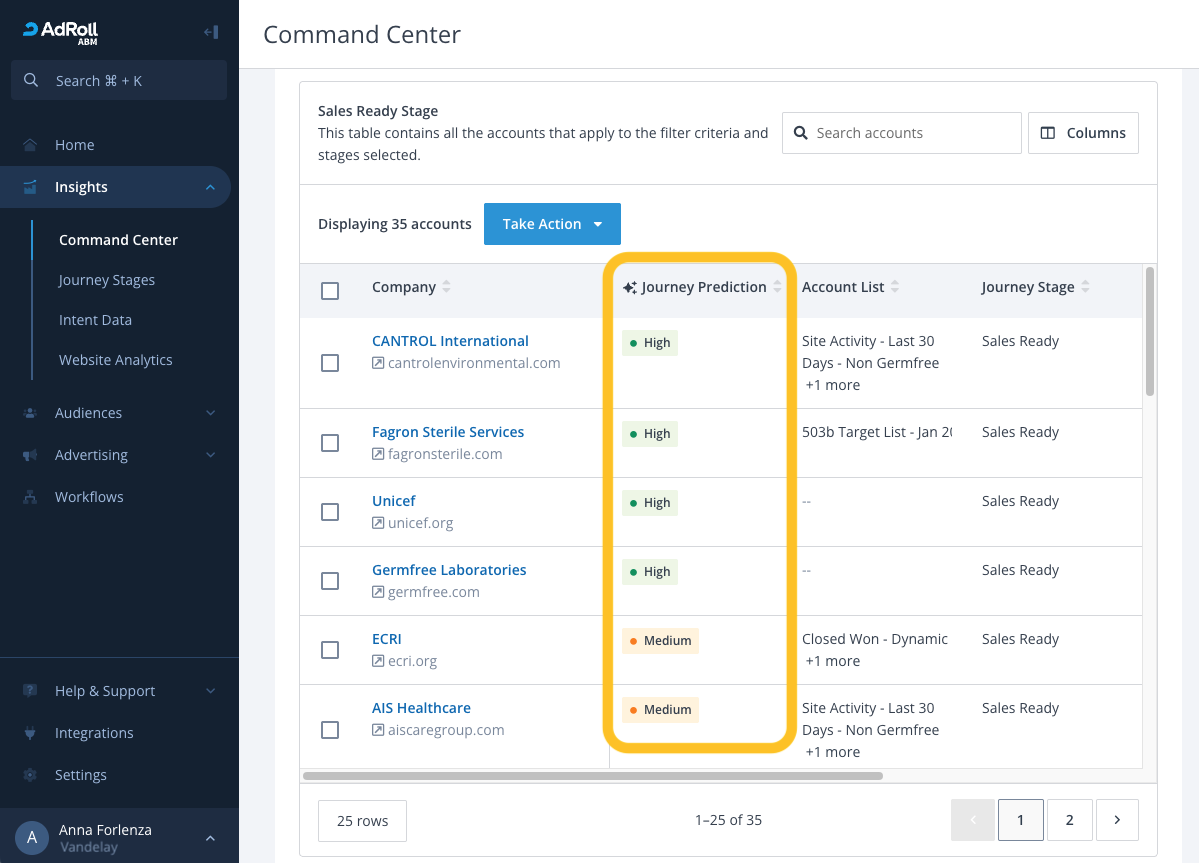Collapse the sidebar with the arrow icon

[211, 32]
